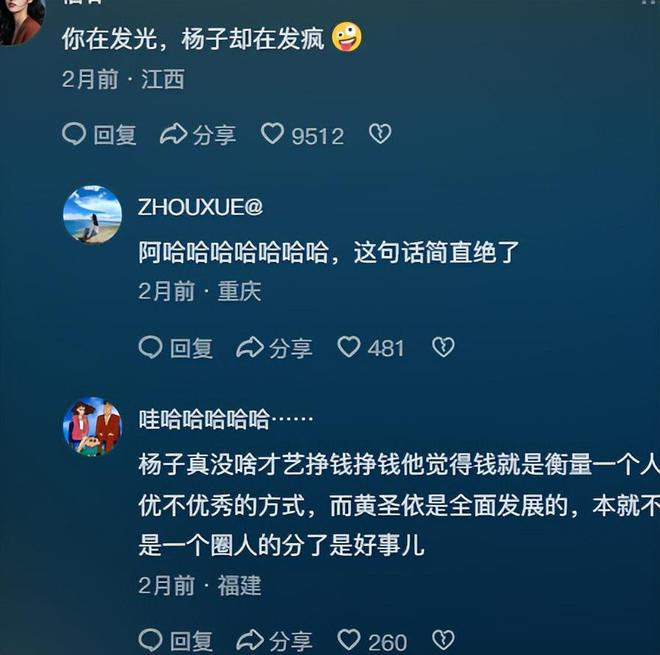Image resolution: width=660 pixels, height=655 pixels.
Task: Like ZHOUXUE@'s comment showing 481
Action: click(370, 348)
